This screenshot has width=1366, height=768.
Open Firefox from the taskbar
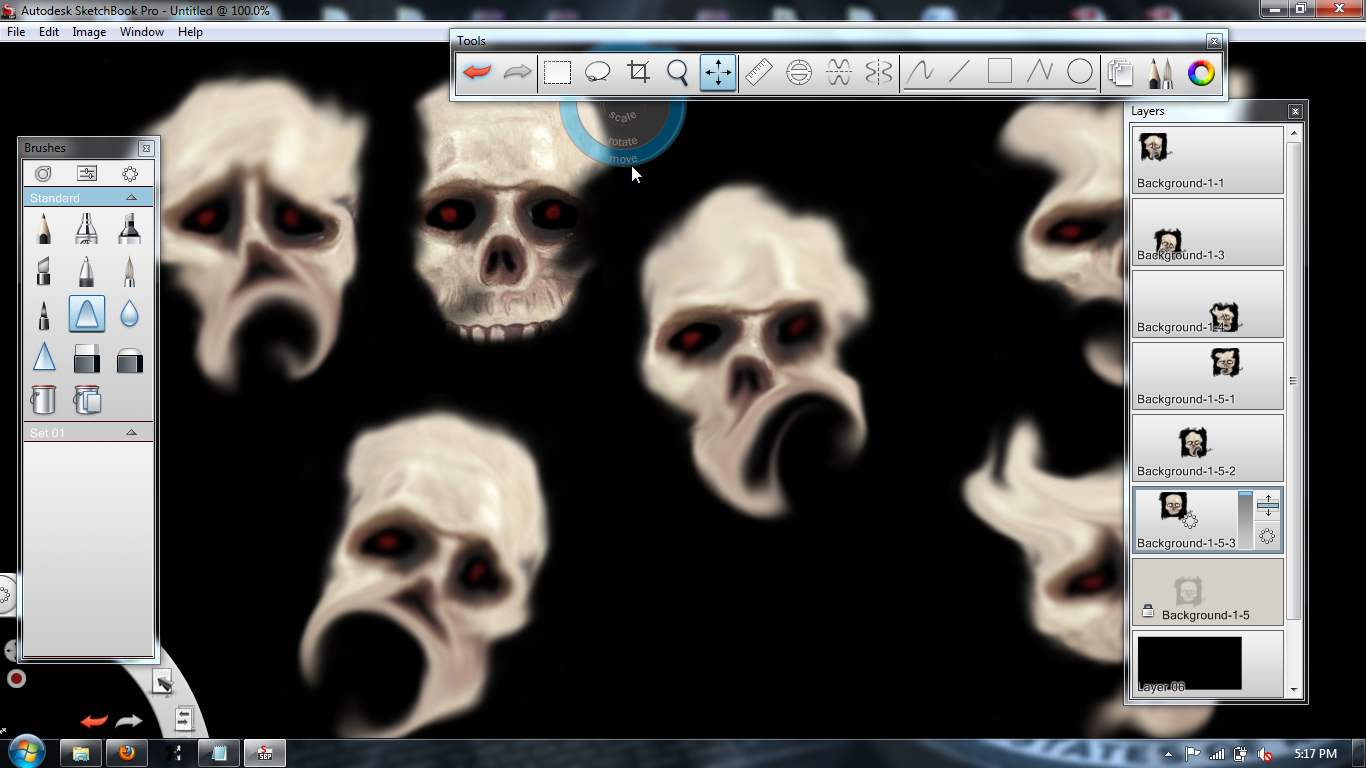click(x=127, y=753)
